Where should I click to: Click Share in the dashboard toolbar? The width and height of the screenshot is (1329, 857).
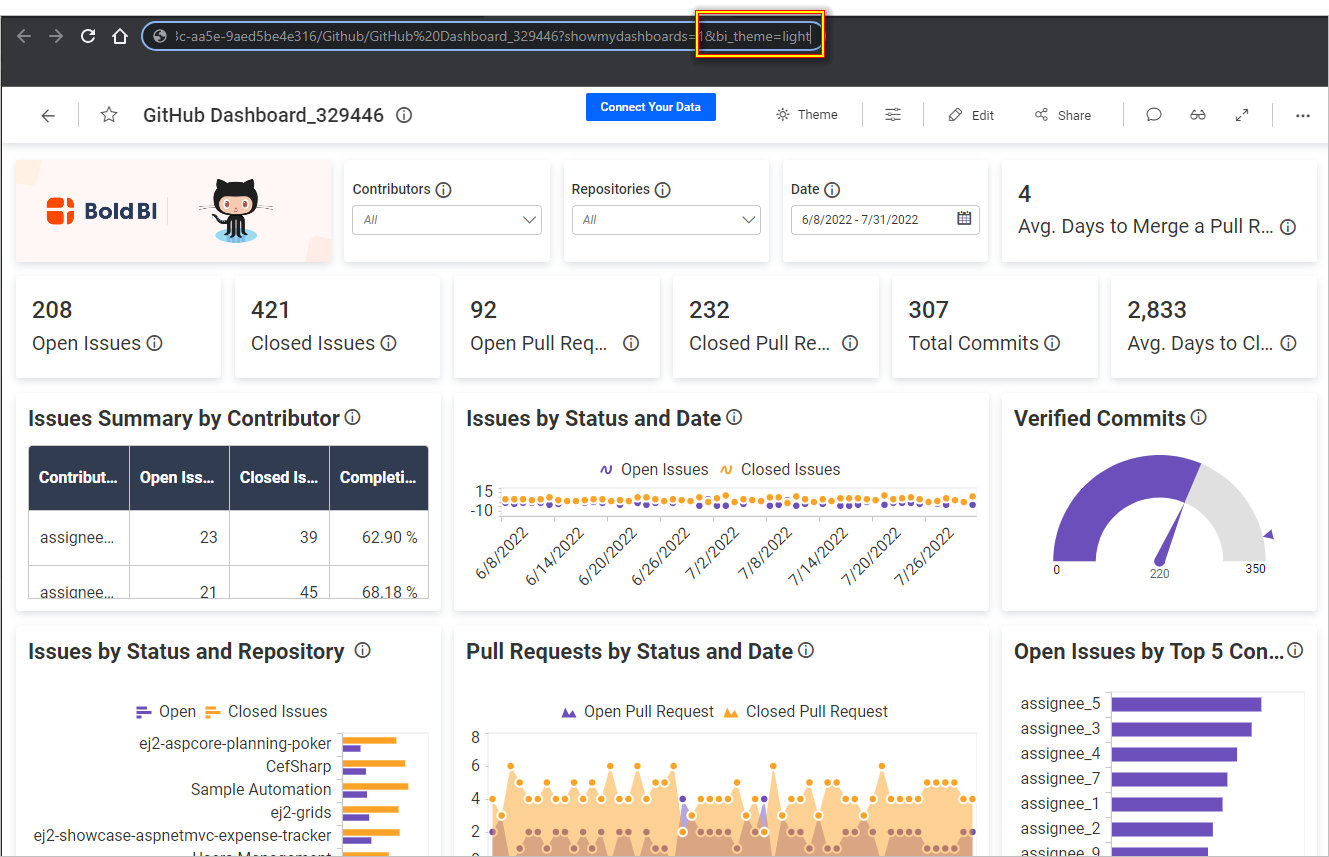pyautogui.click(x=1063, y=115)
